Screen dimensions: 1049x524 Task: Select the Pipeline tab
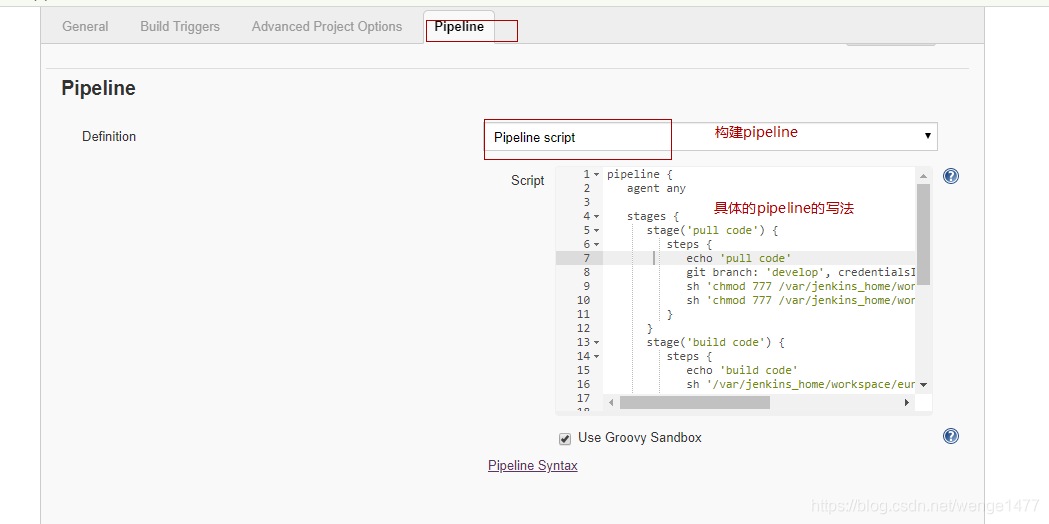click(459, 27)
